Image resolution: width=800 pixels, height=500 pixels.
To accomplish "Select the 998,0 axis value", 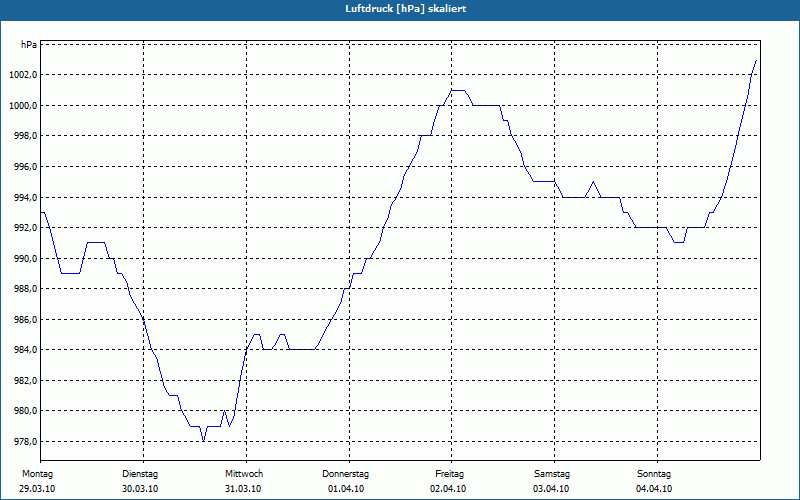I will pyautogui.click(x=25, y=136).
